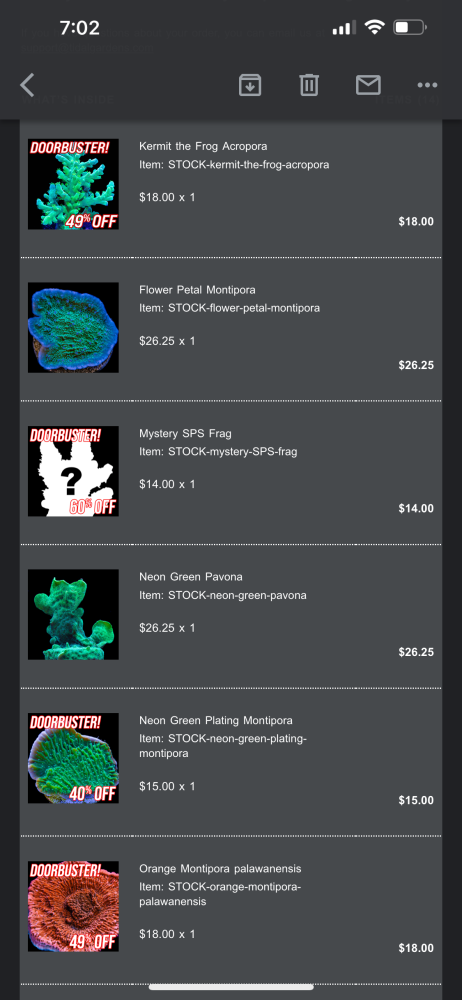Mark email as unread with envelope icon
This screenshot has width=462, height=1000.
pyautogui.click(x=368, y=85)
